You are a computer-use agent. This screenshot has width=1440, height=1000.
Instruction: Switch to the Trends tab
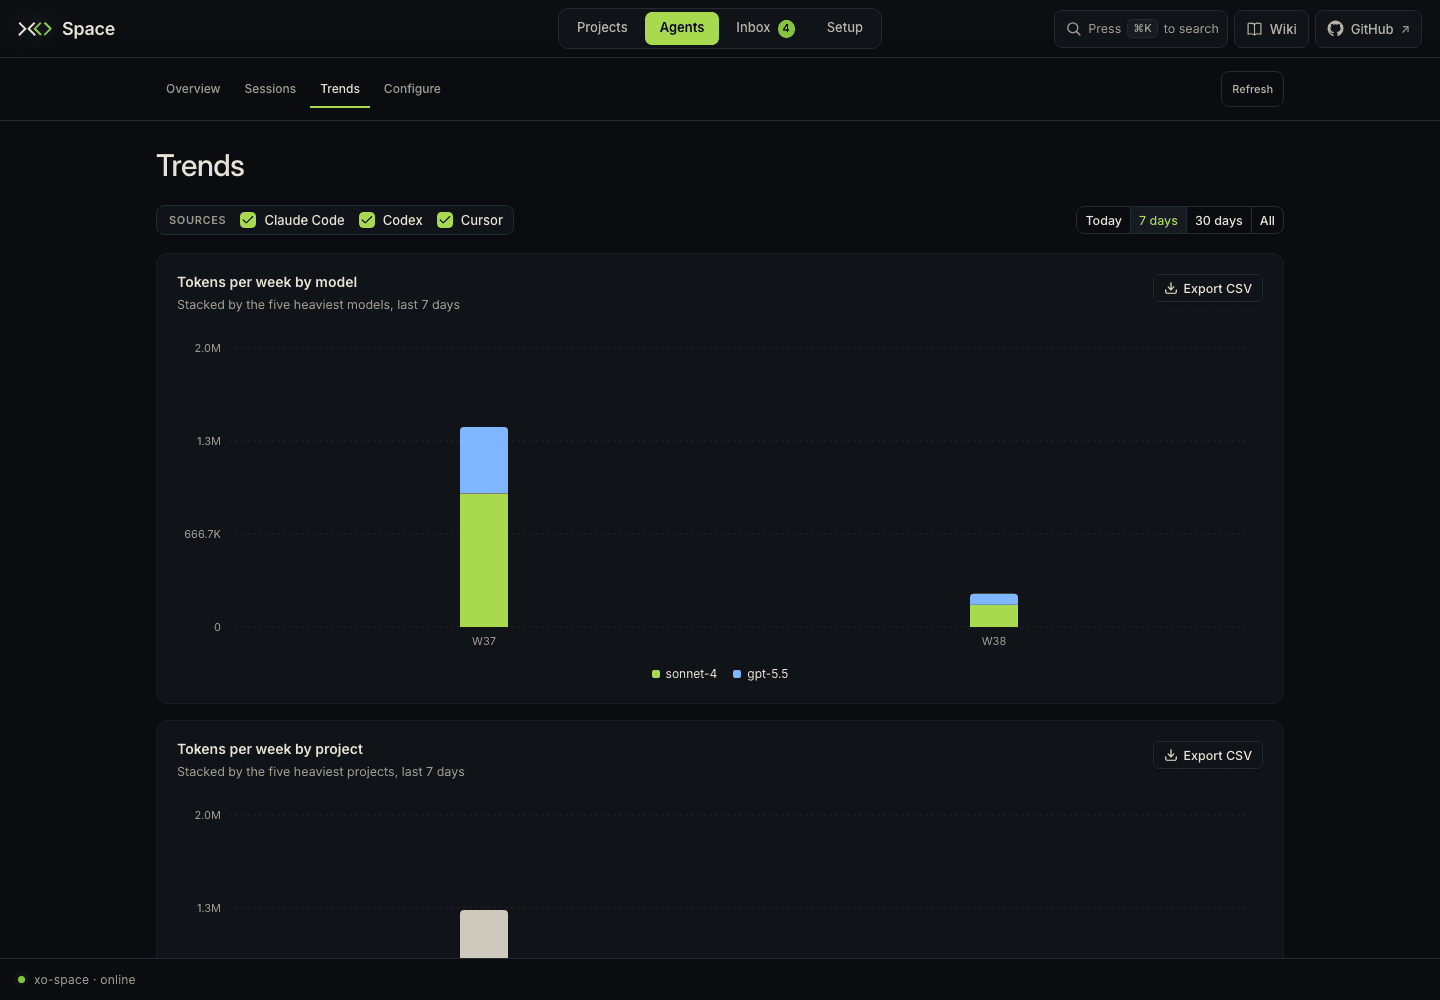pos(340,89)
